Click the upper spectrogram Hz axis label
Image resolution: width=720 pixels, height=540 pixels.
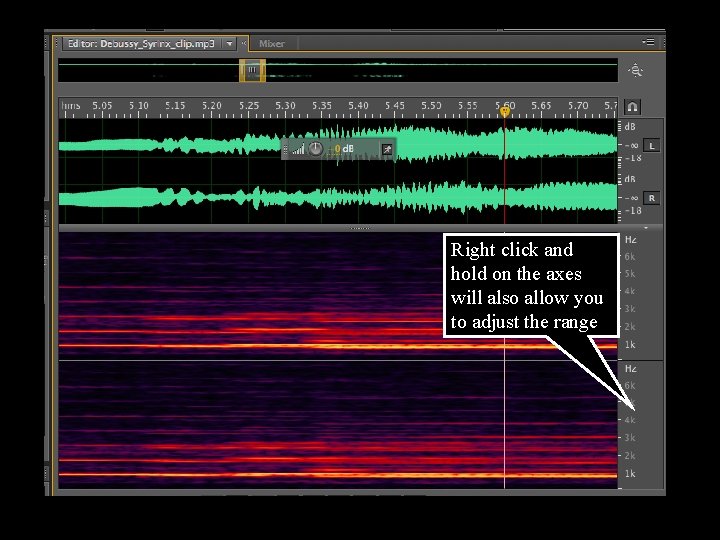tap(631, 239)
